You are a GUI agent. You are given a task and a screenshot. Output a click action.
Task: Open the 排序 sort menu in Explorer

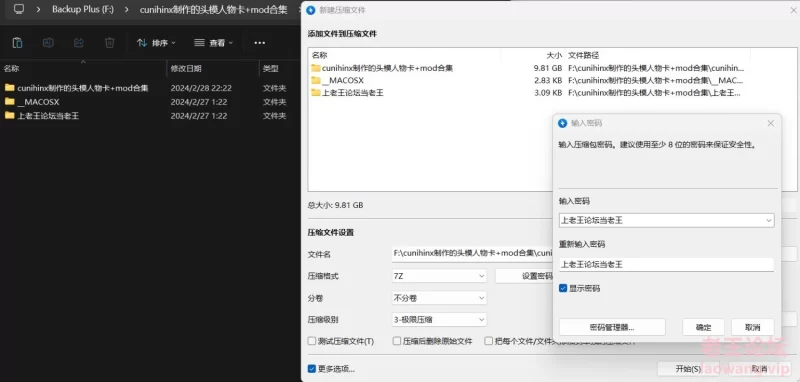[156, 43]
